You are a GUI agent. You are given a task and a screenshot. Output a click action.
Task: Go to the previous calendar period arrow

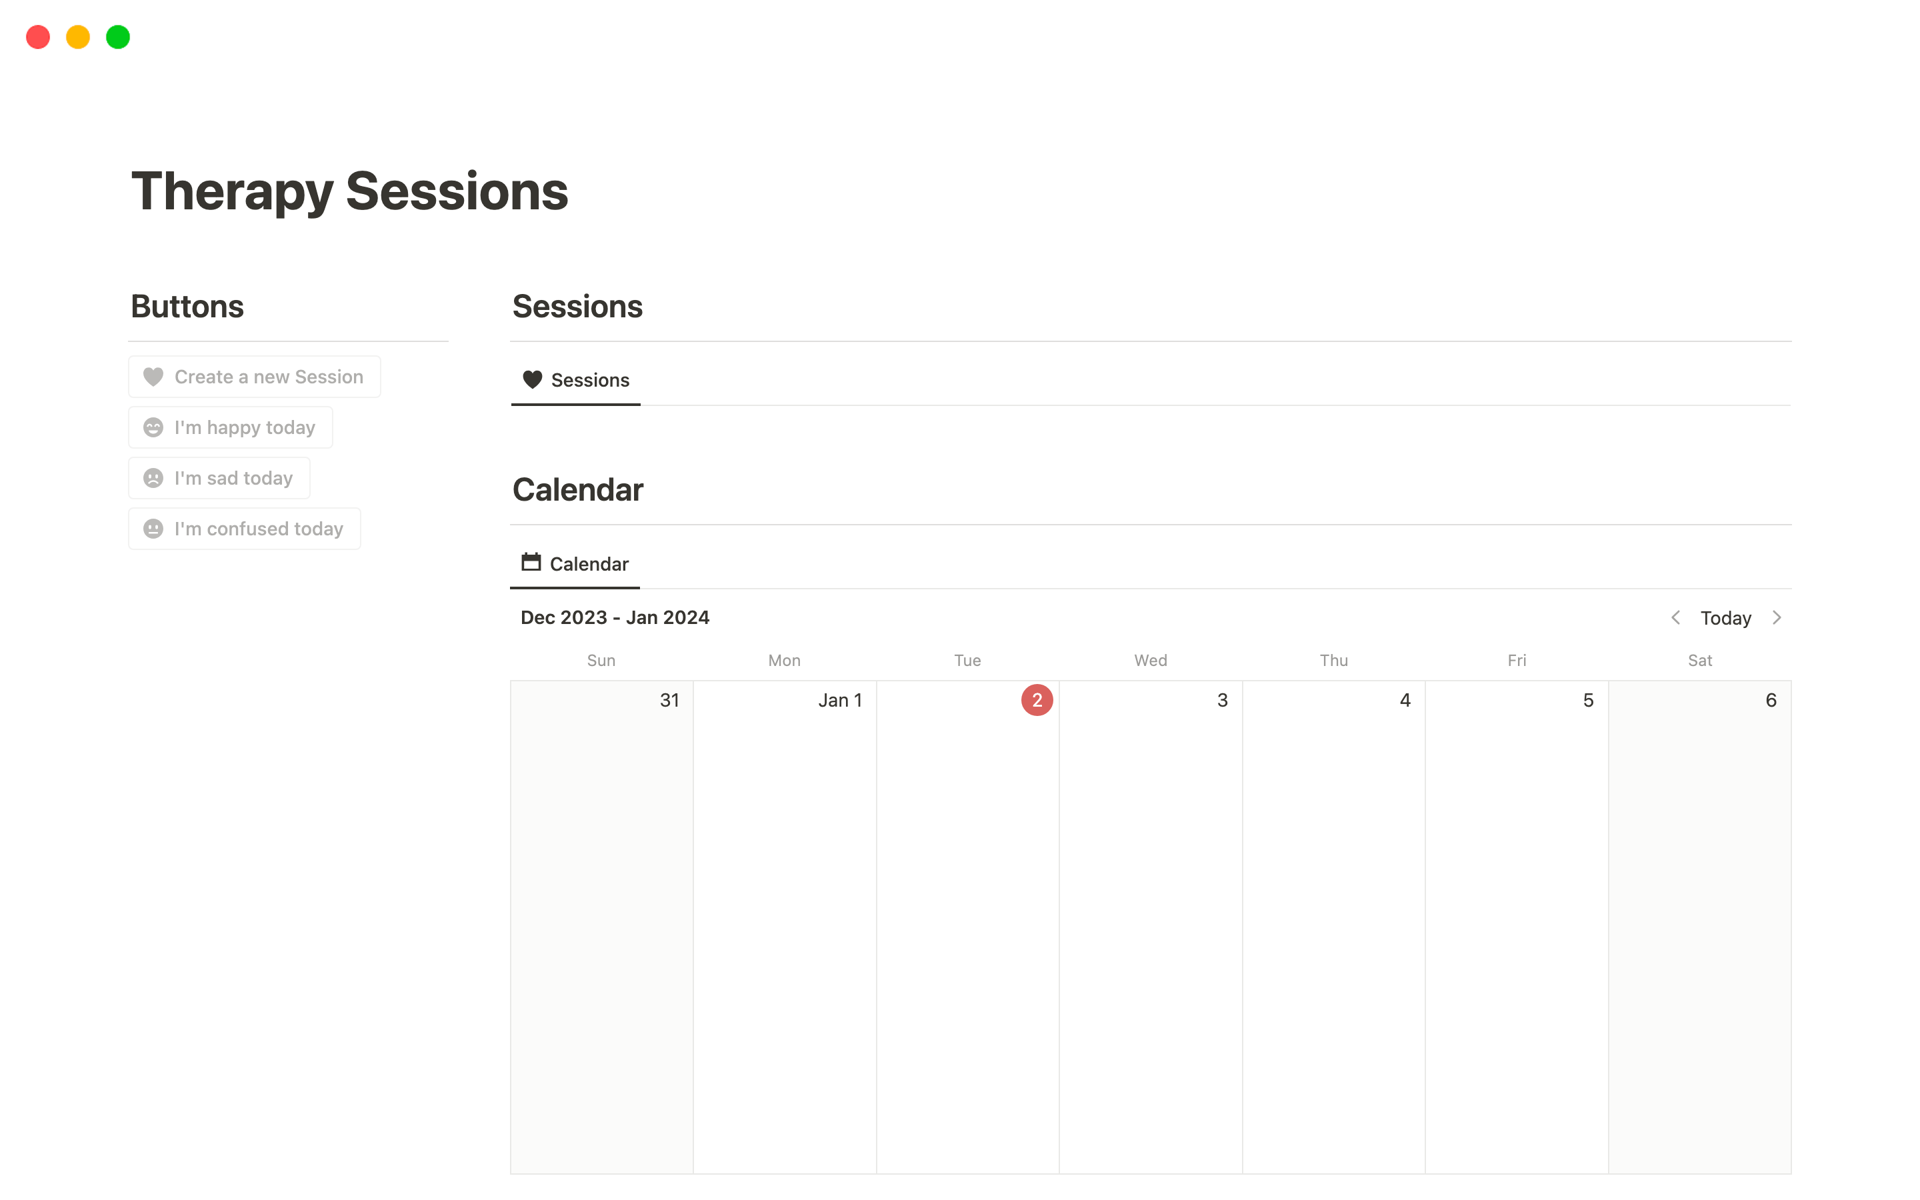(1675, 618)
